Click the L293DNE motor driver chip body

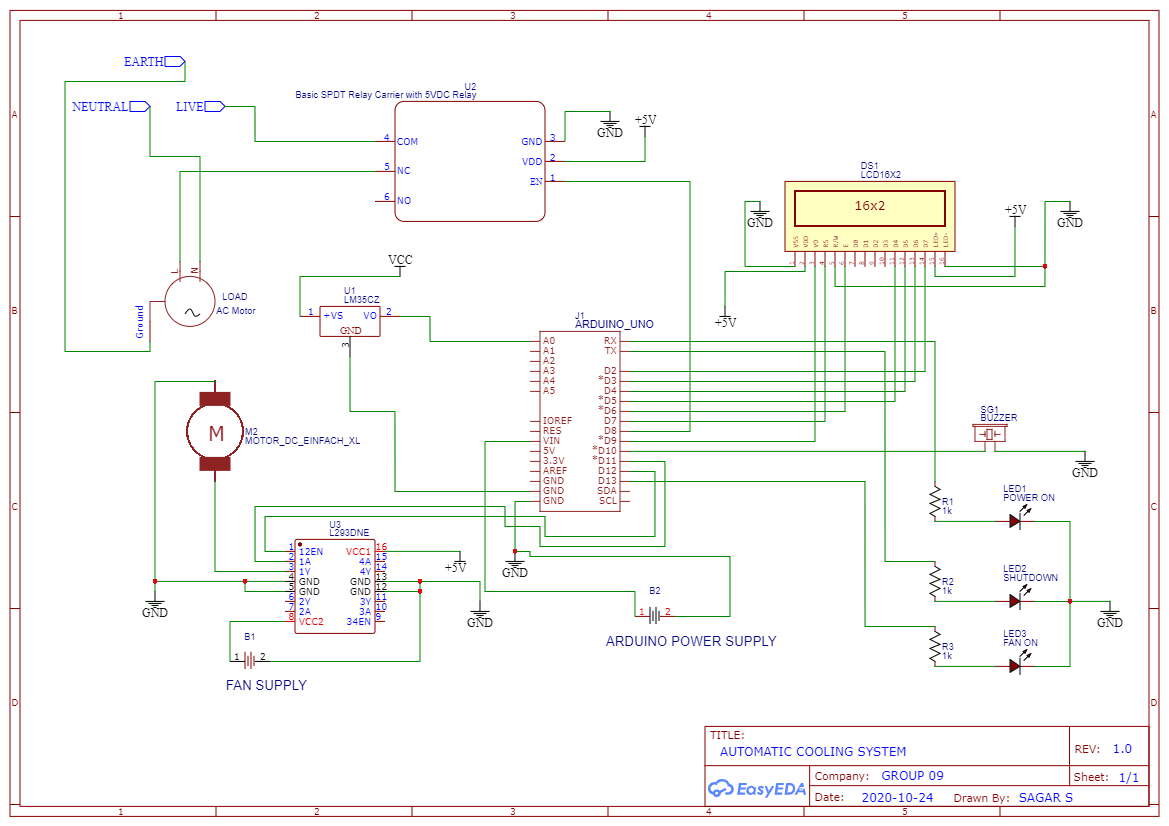(335, 586)
